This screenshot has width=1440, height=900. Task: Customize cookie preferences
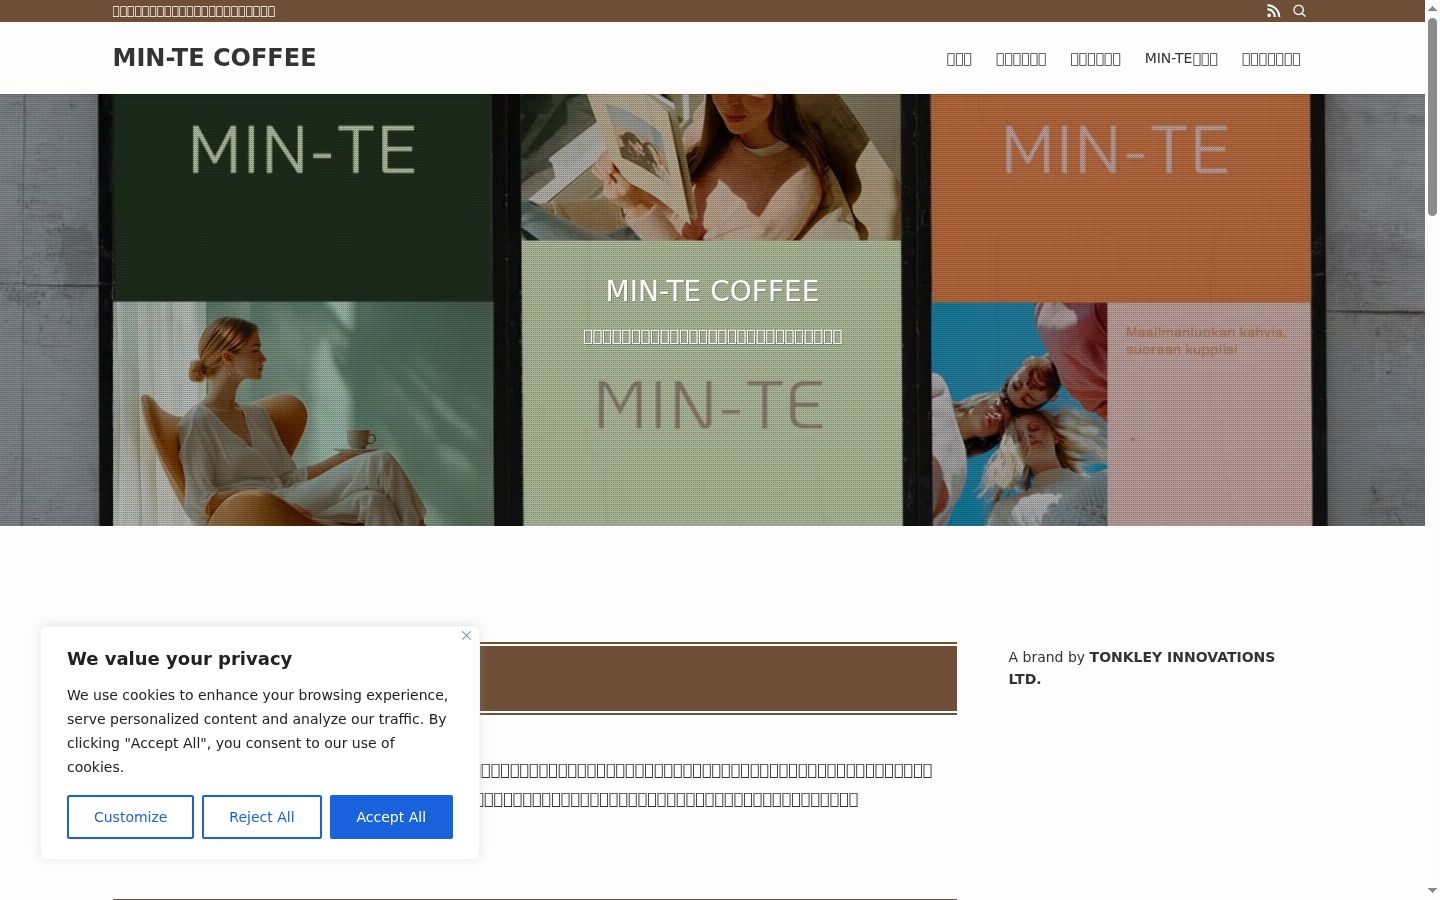[x=130, y=817]
